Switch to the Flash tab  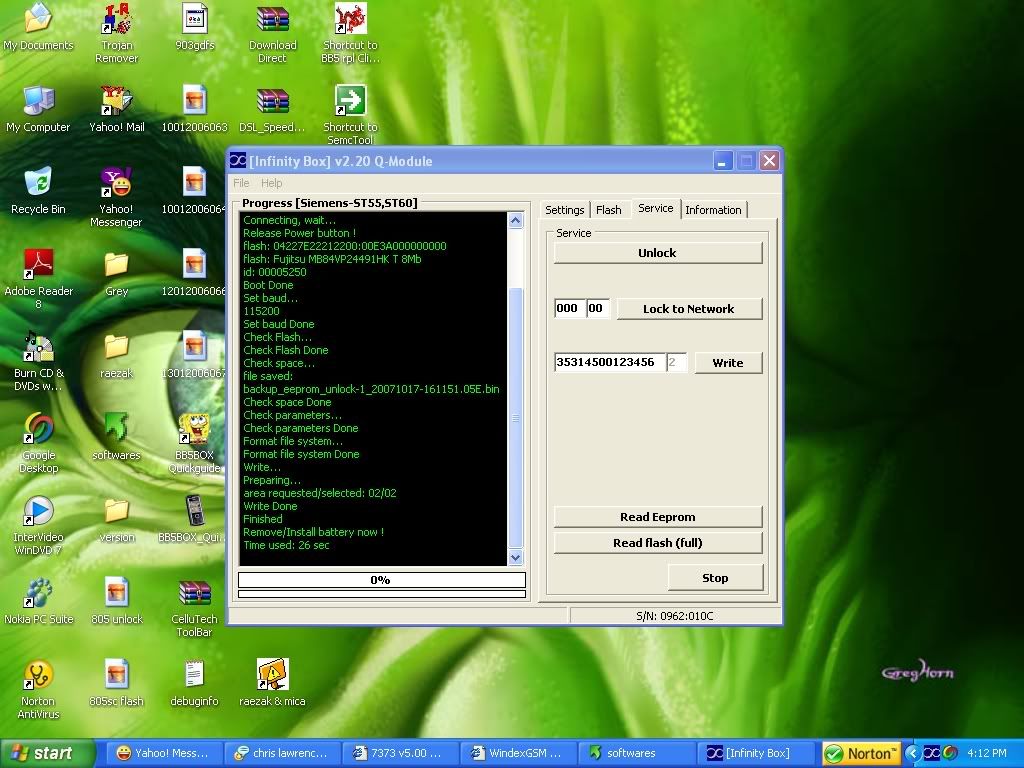click(609, 210)
